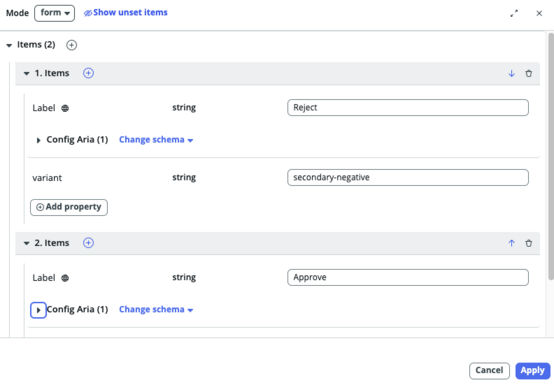The height and width of the screenshot is (385, 554).
Task: Click the Cancel button
Action: (x=489, y=371)
